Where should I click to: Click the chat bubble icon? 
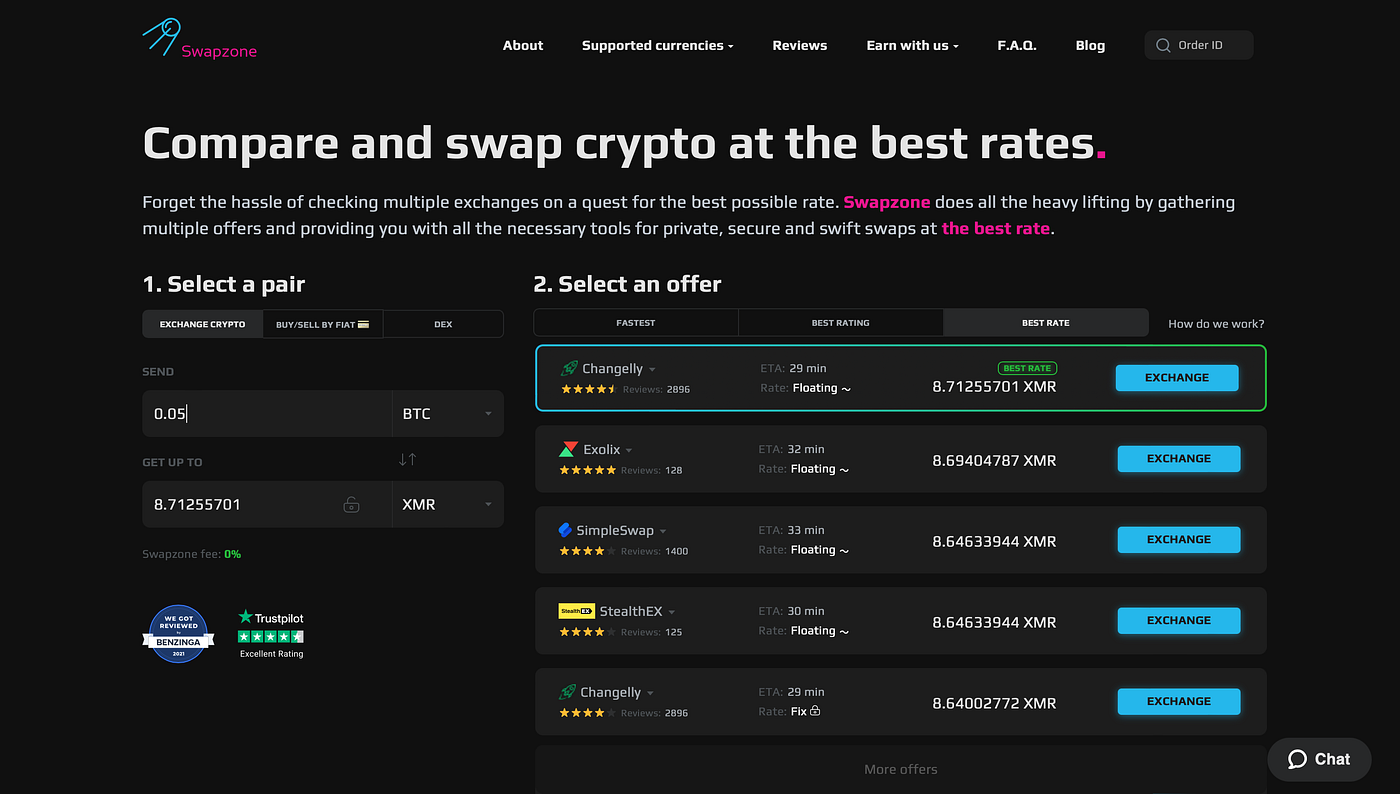click(x=1297, y=759)
